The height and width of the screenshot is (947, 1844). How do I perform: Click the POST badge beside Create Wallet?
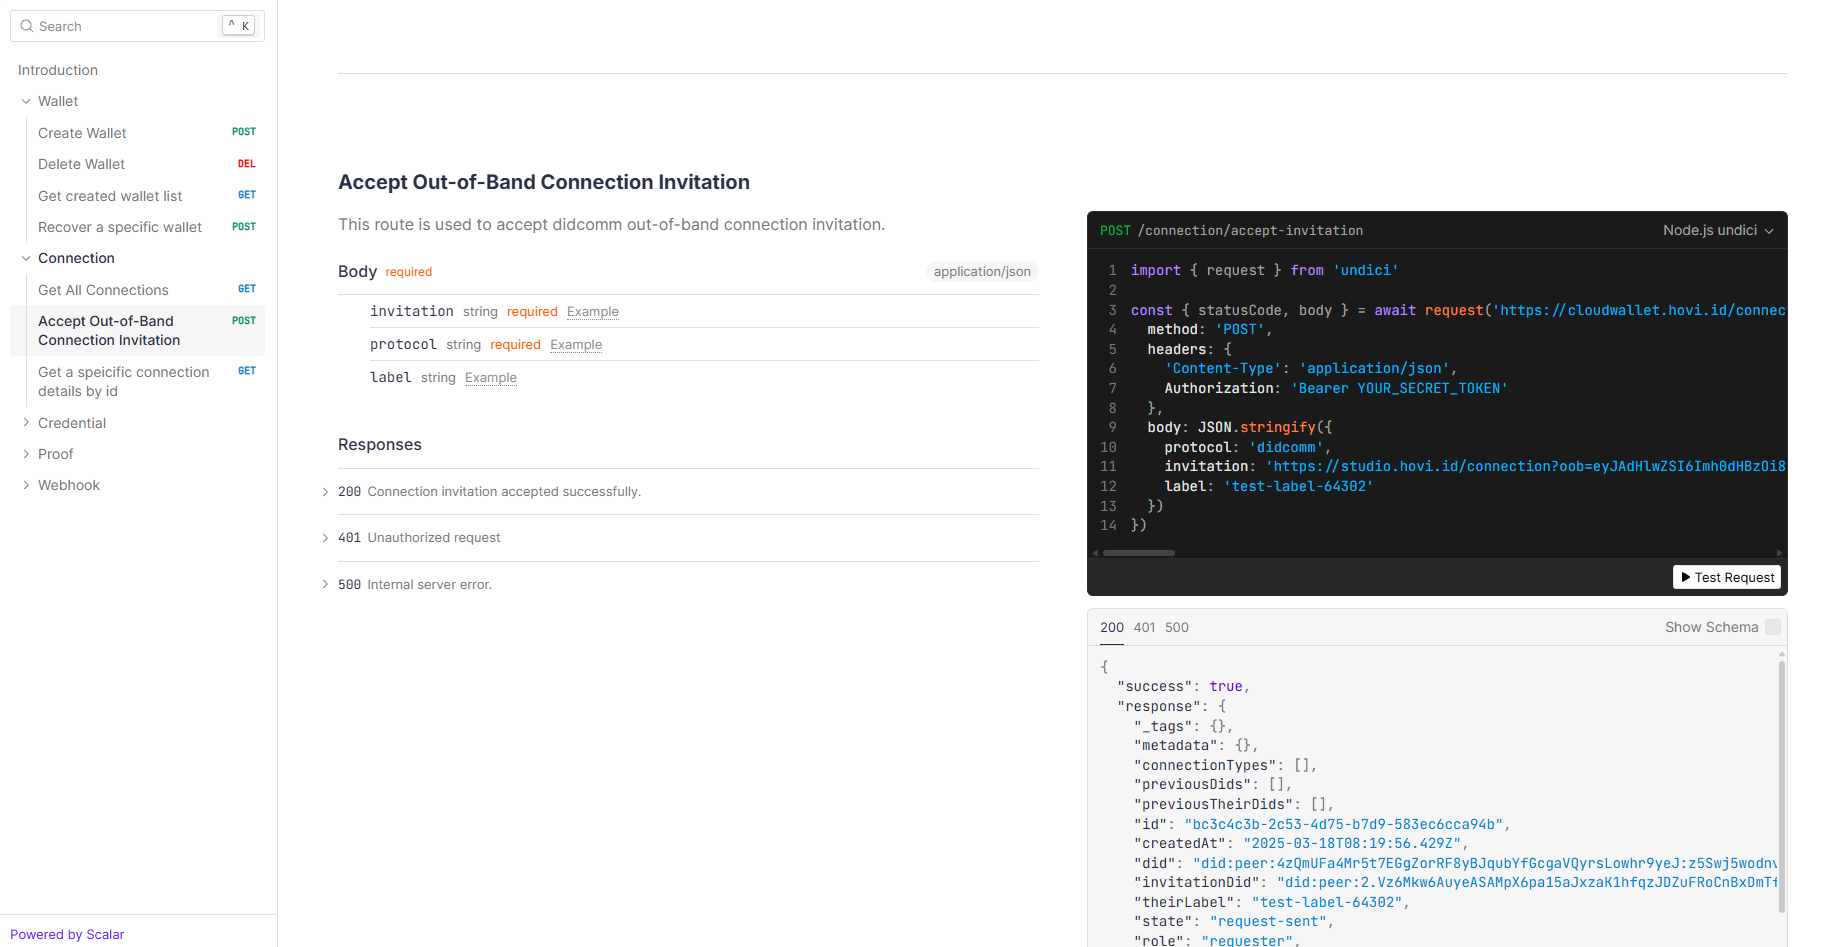(x=244, y=132)
